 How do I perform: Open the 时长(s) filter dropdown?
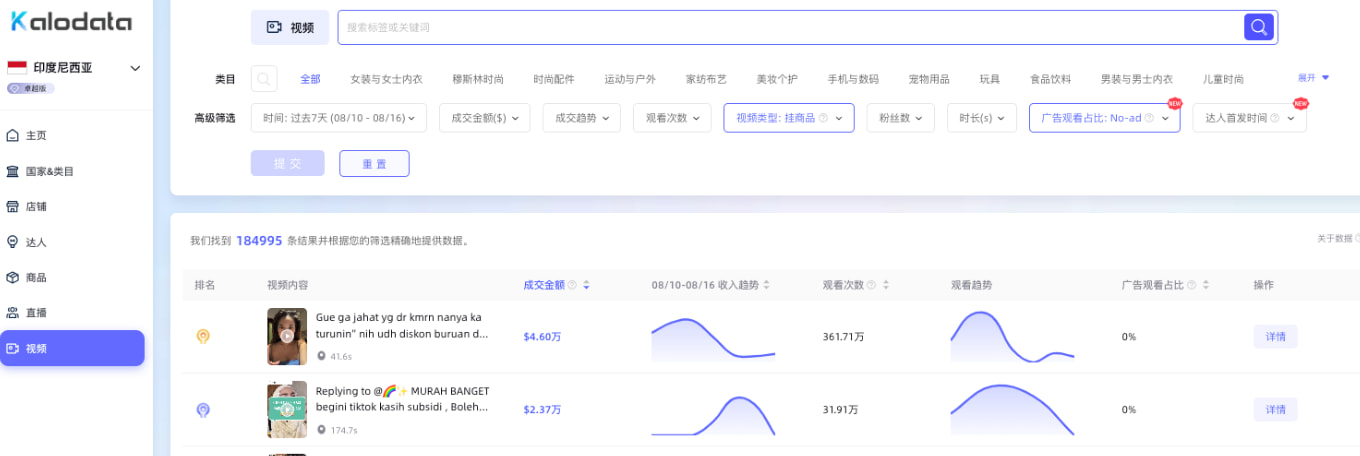click(x=982, y=118)
